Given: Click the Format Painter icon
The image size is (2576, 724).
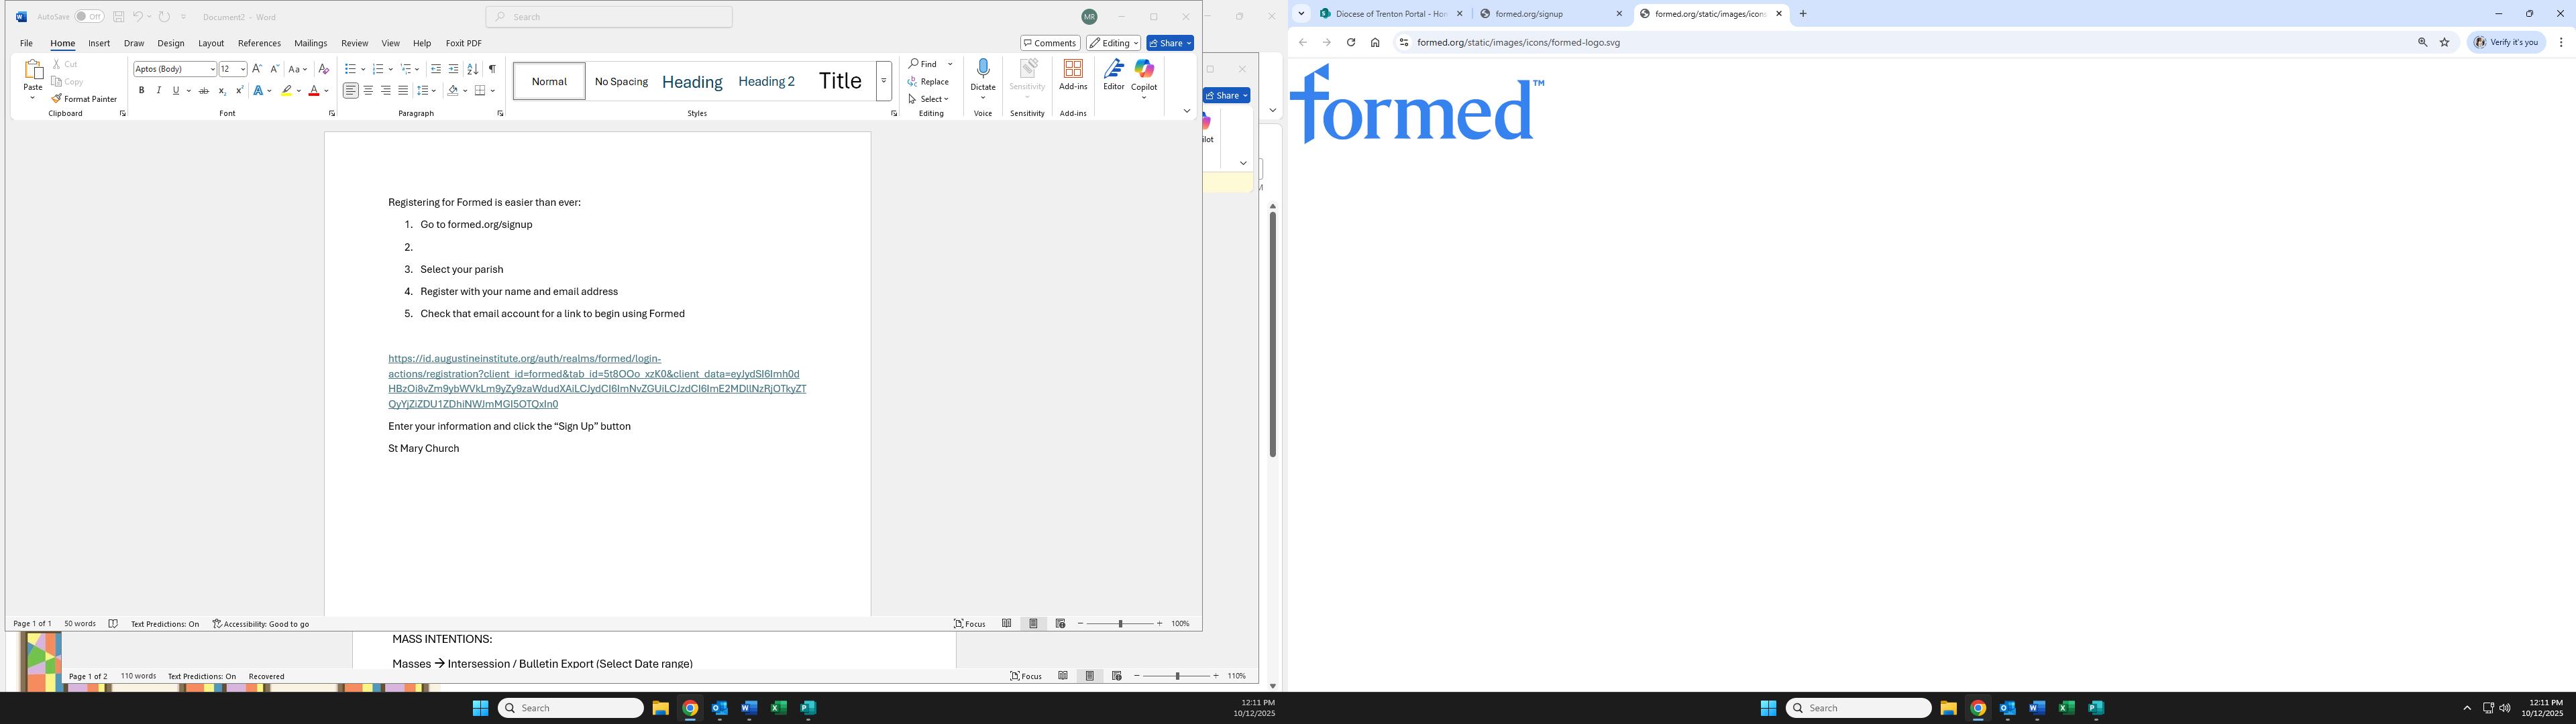Looking at the screenshot, I should [57, 99].
